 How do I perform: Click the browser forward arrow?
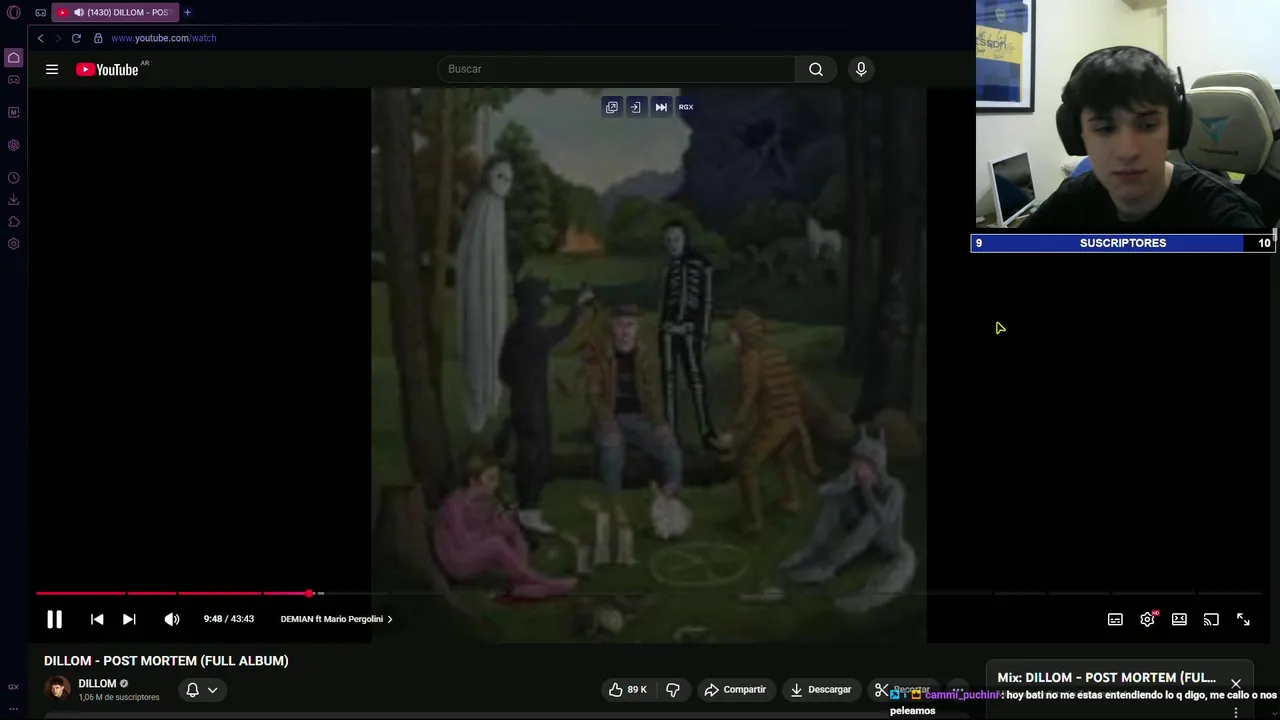tap(58, 38)
